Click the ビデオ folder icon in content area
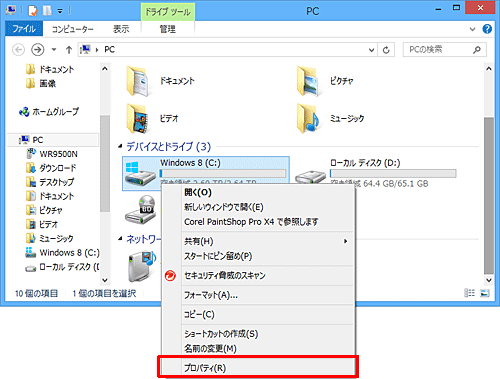The image size is (500, 379). pos(138,118)
